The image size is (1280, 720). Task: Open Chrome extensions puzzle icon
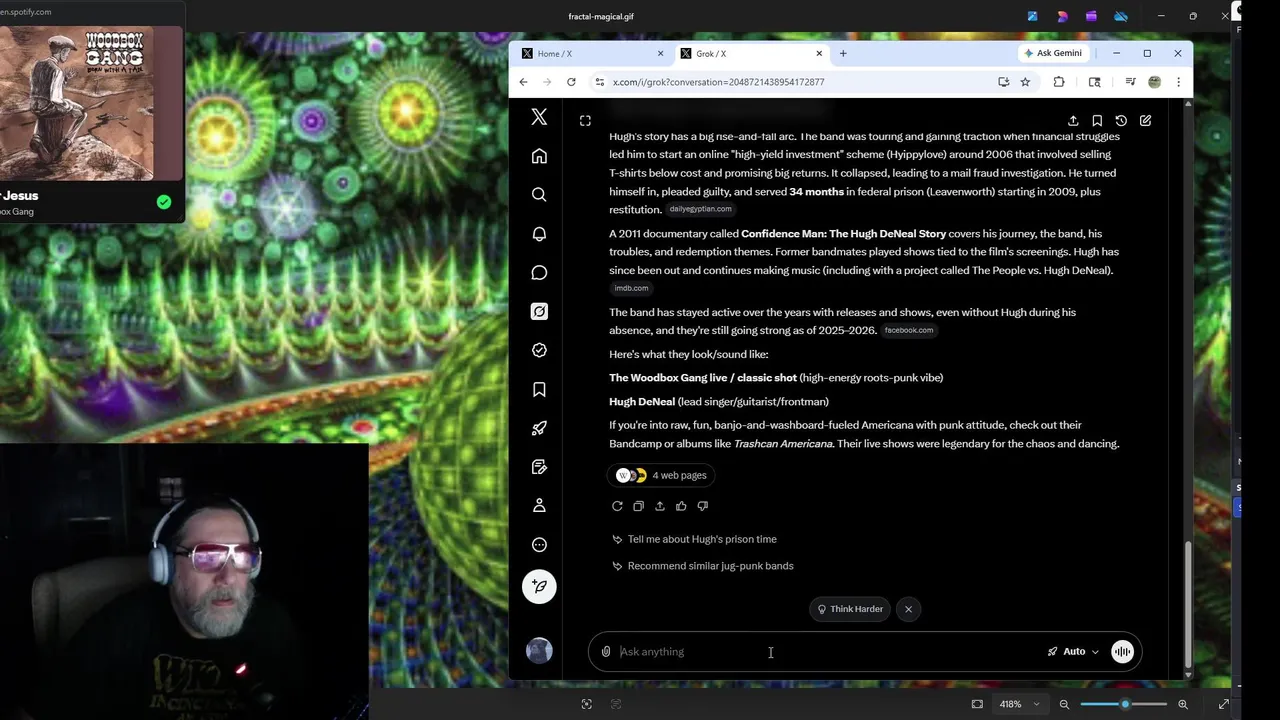click(1059, 82)
